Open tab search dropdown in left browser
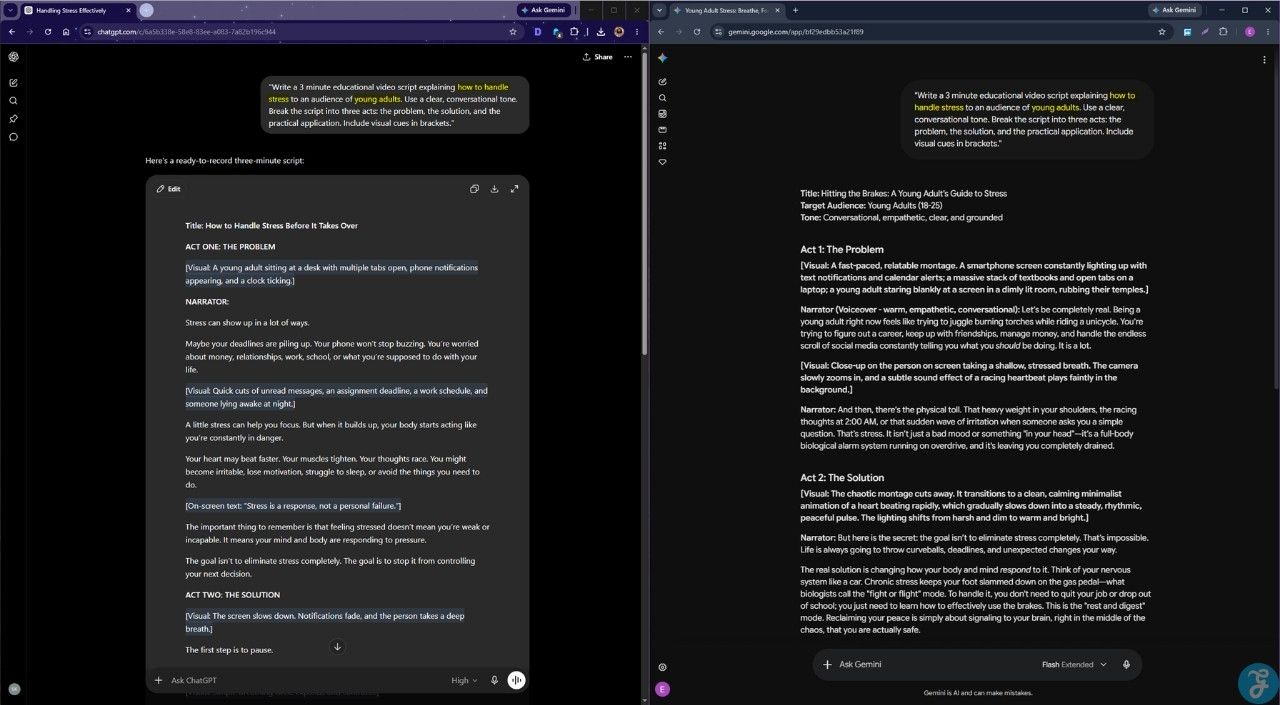The width and height of the screenshot is (1280, 705). [x=9, y=10]
